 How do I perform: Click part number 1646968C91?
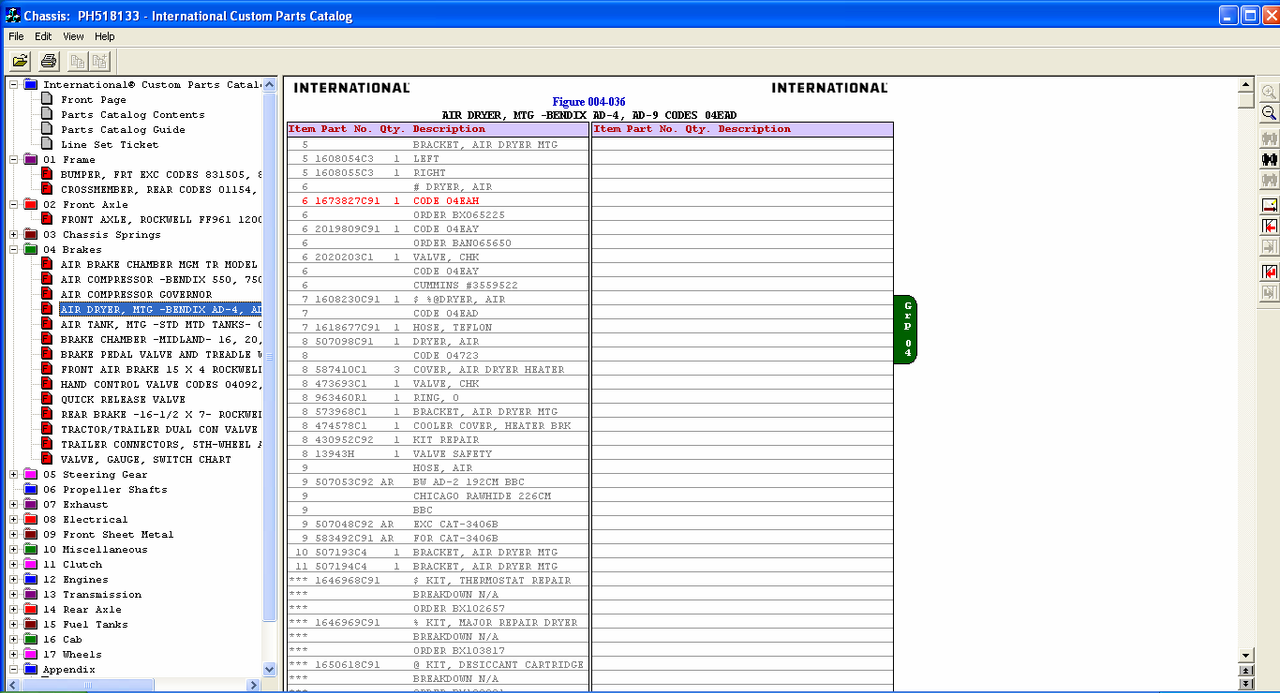point(347,580)
